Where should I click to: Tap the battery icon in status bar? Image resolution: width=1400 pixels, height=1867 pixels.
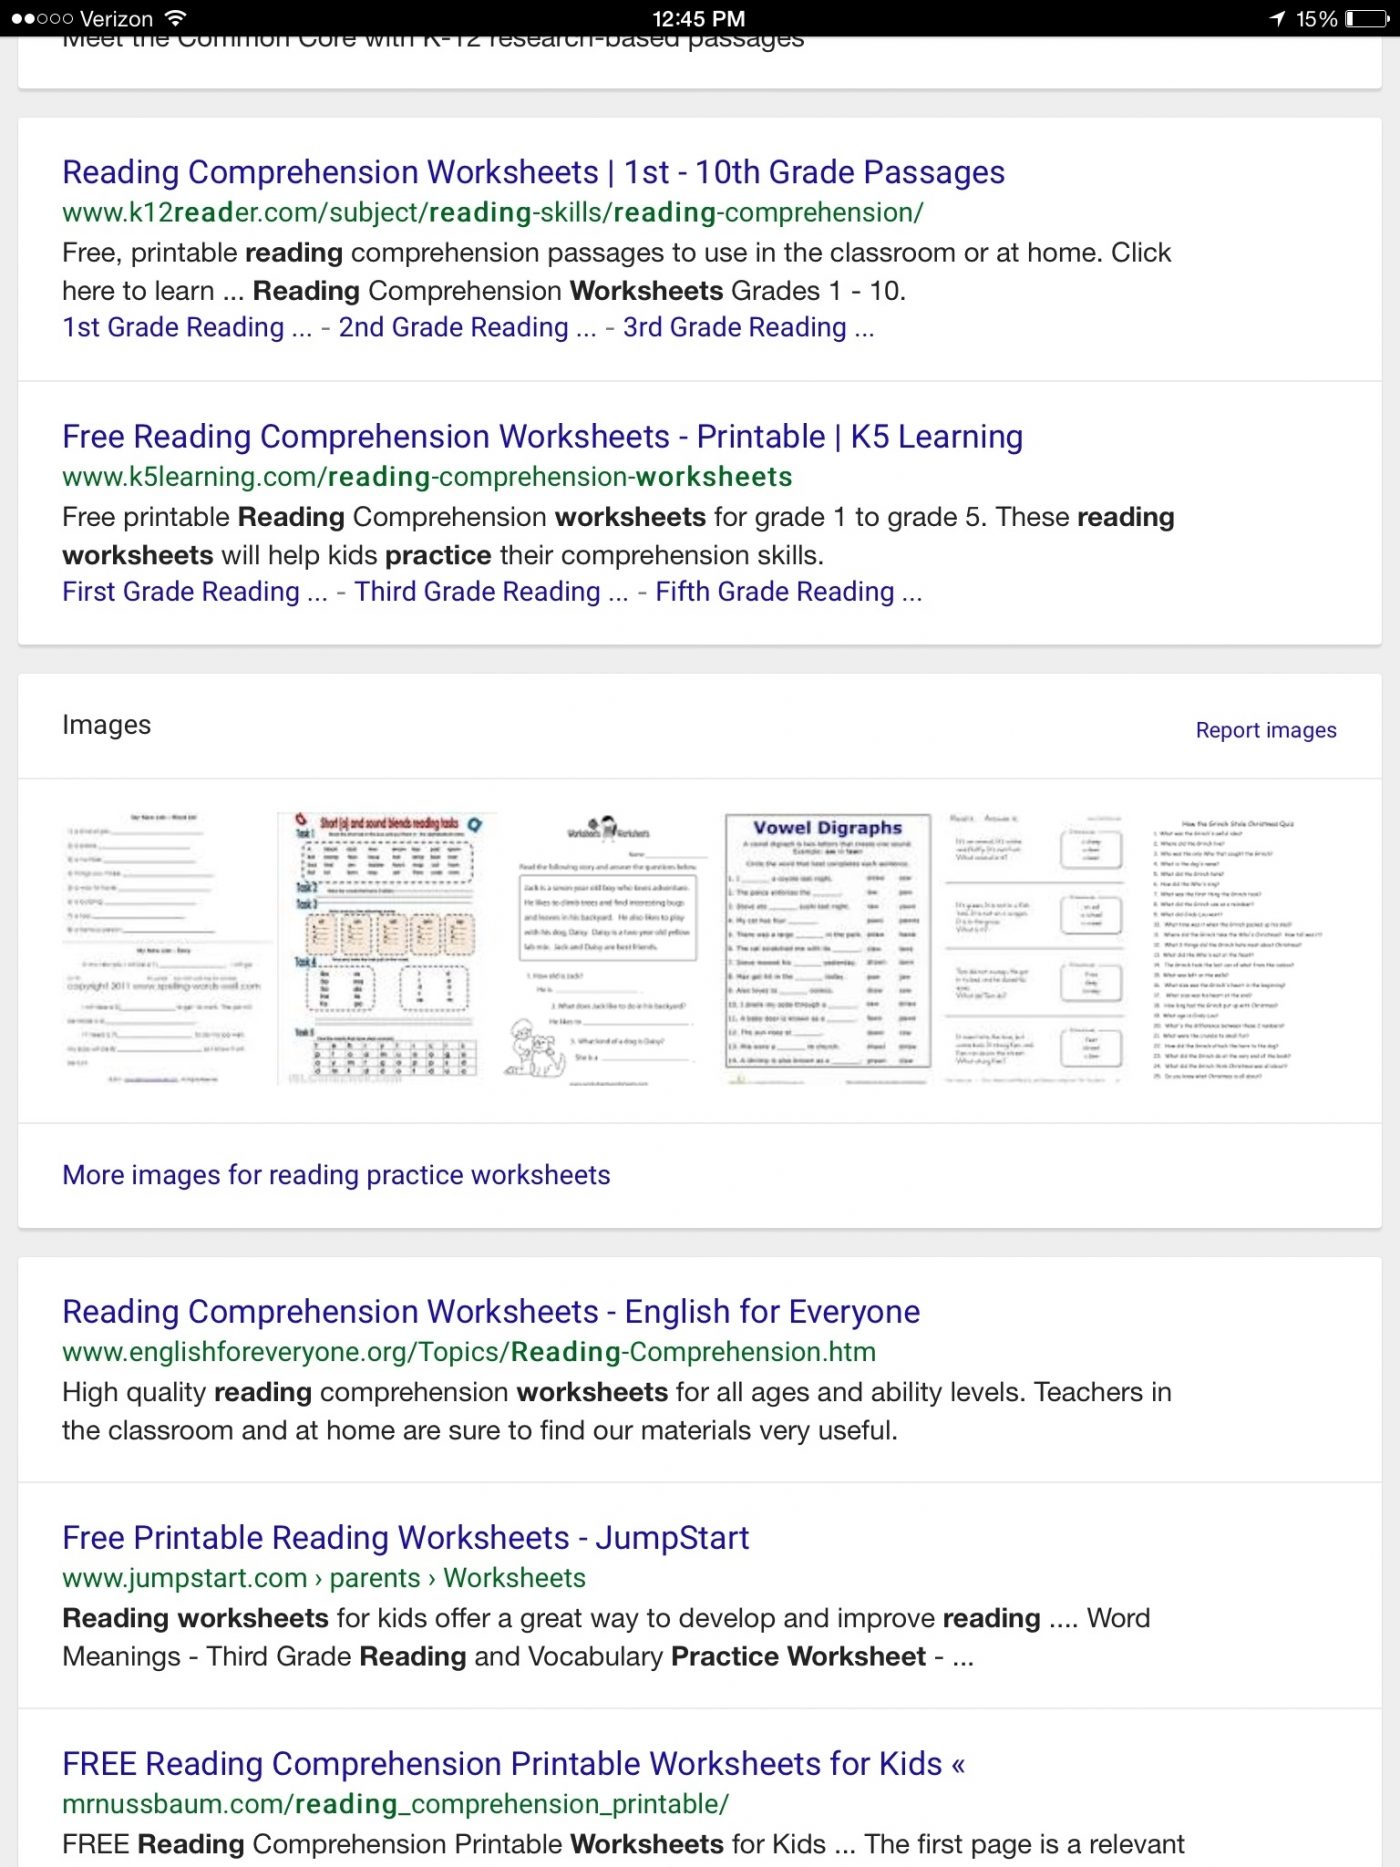click(1367, 19)
